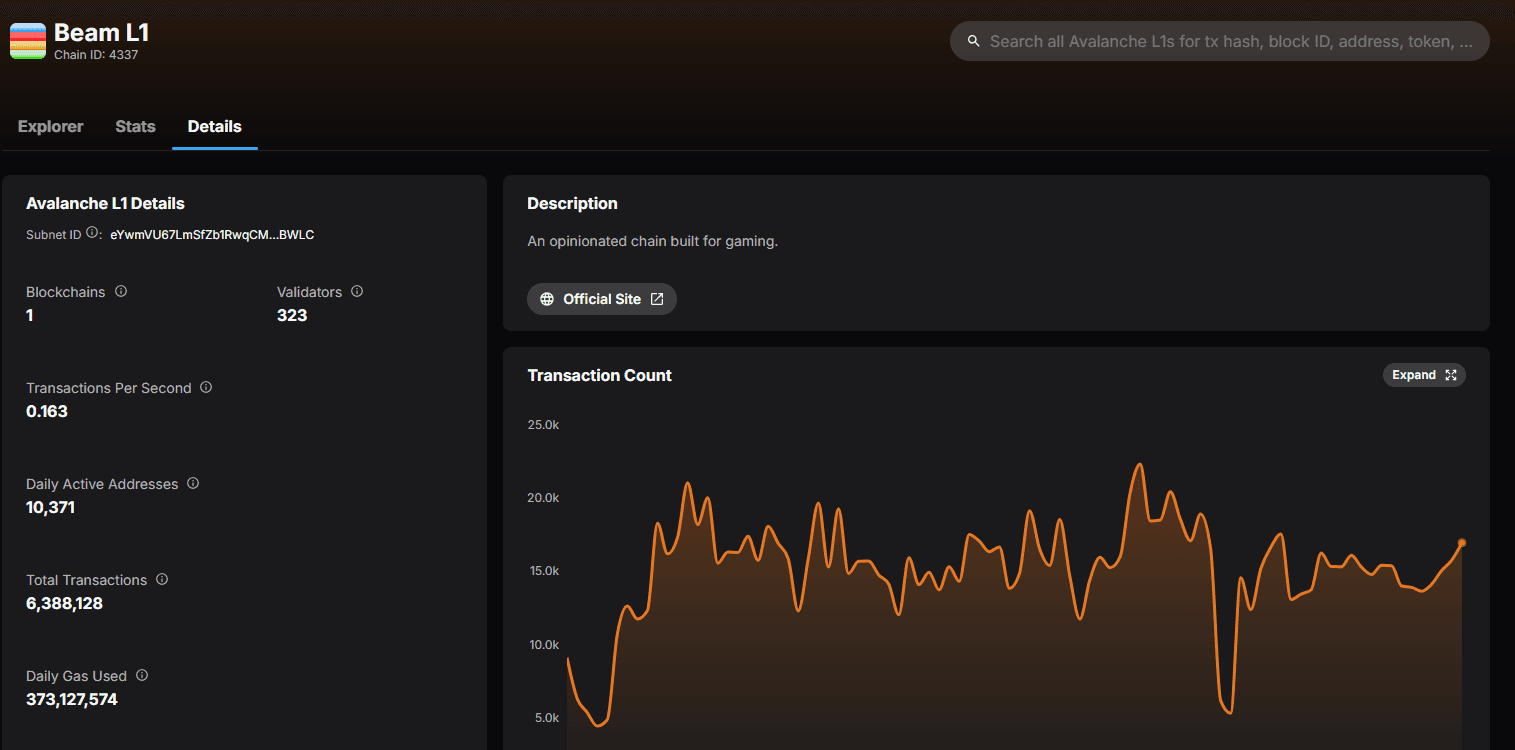1515x750 pixels.
Task: Click the Beam L1 rainbow logo
Action: (x=28, y=41)
